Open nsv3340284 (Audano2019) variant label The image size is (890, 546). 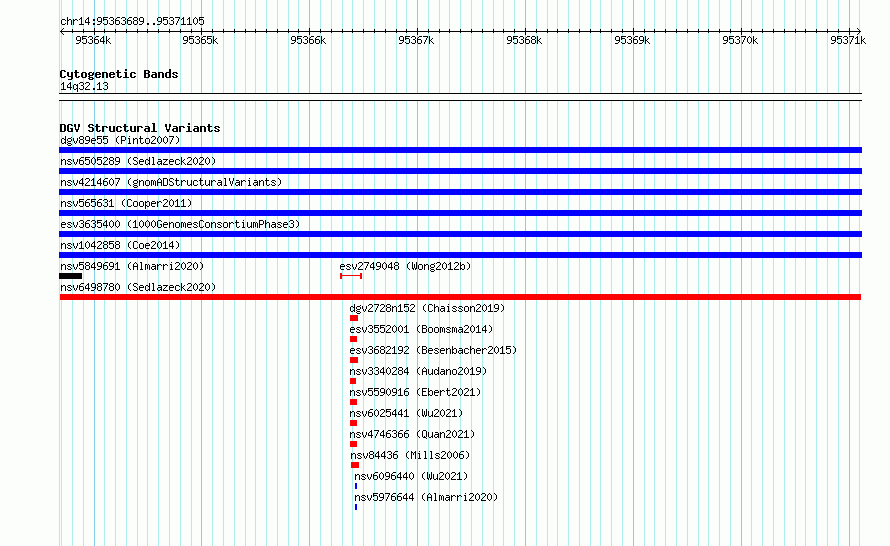[x=418, y=371]
